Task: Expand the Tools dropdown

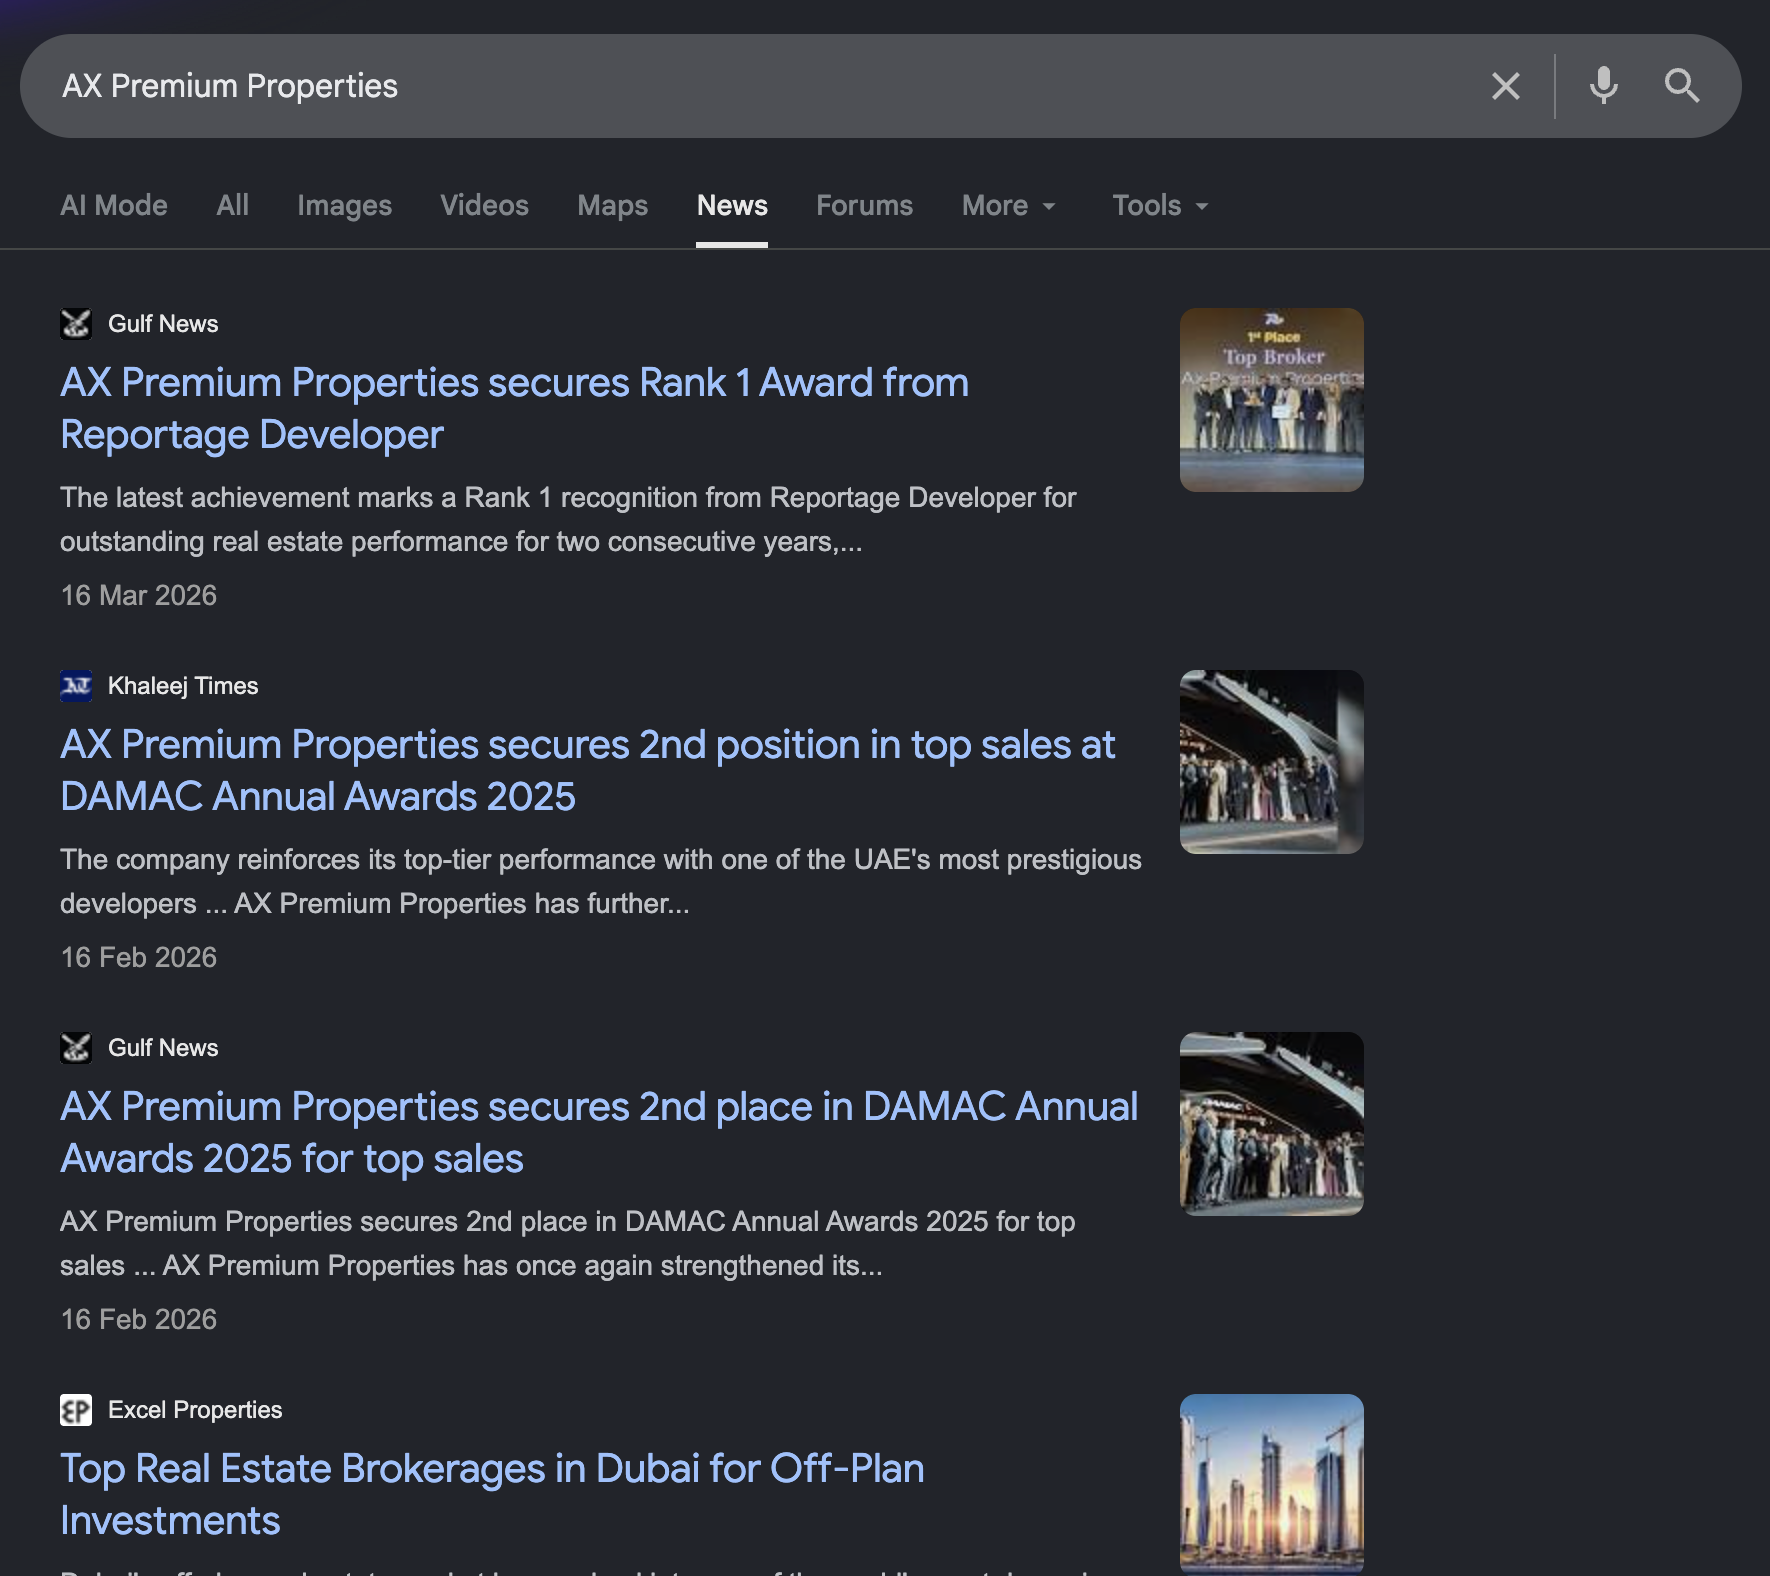Action: click(x=1161, y=205)
